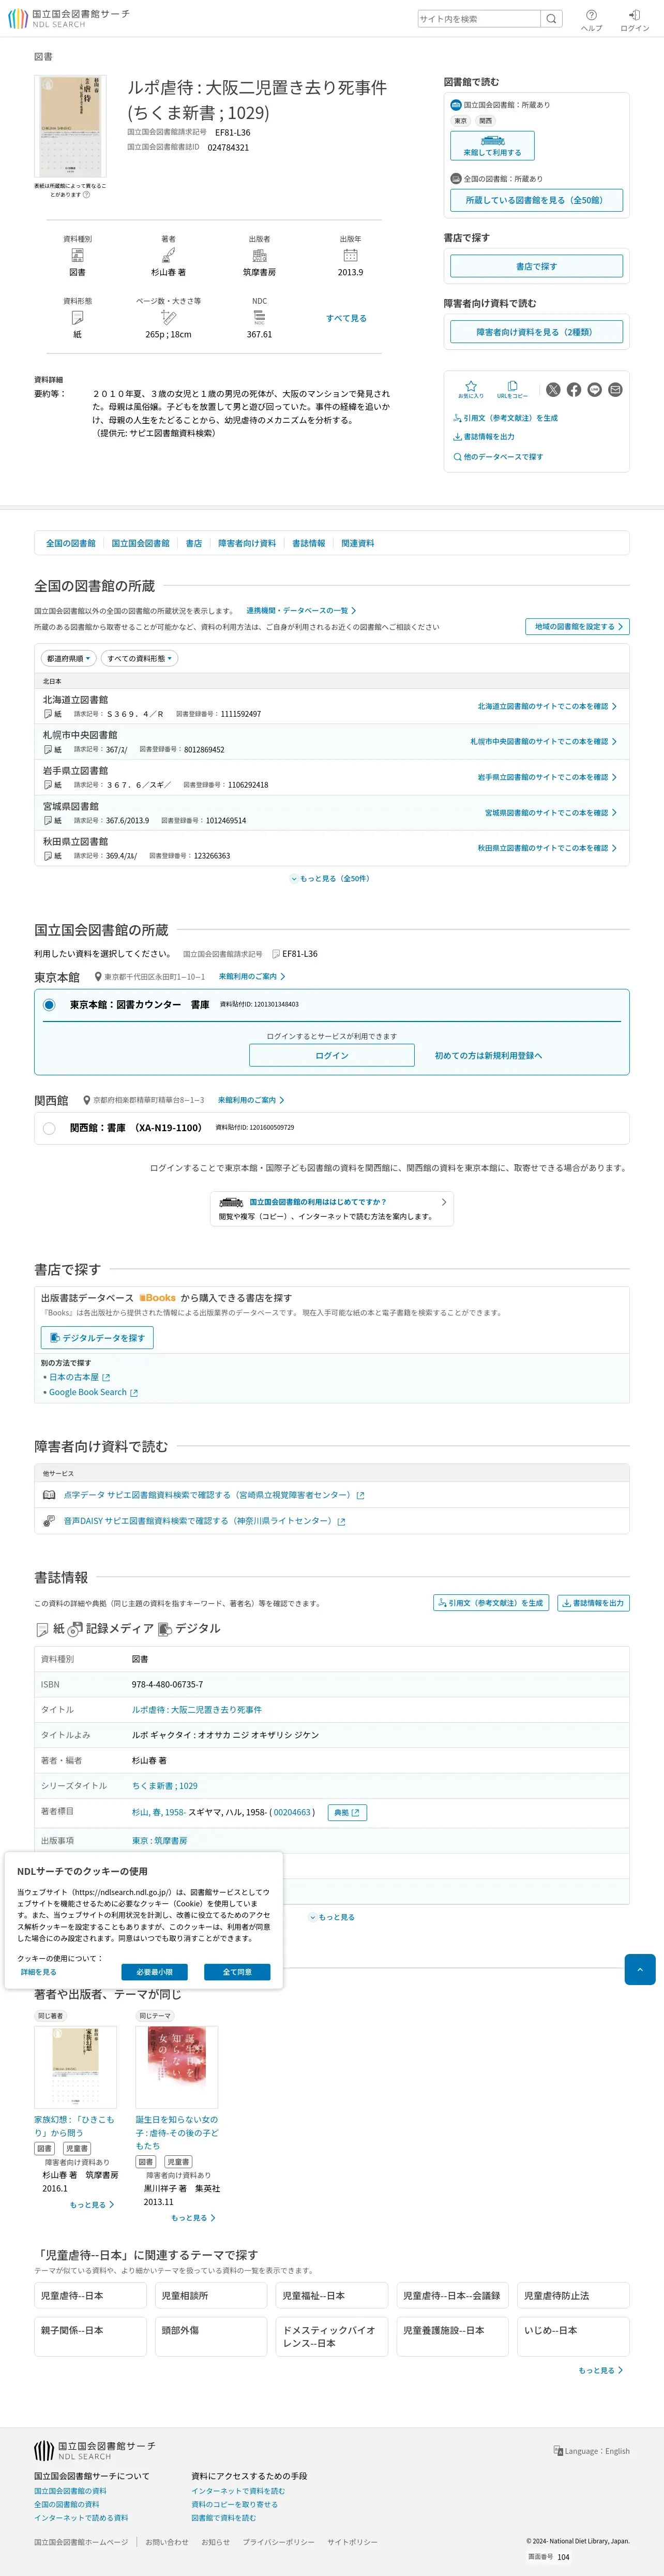This screenshot has width=664, height=2576.
Task: Click the tooltip question icon under book cover
Action: point(86,195)
